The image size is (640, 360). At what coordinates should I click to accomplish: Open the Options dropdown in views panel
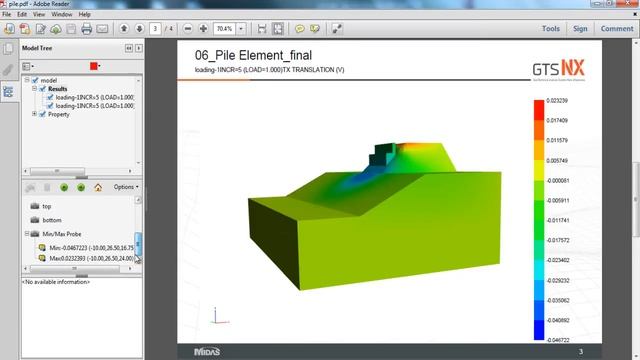pos(126,187)
